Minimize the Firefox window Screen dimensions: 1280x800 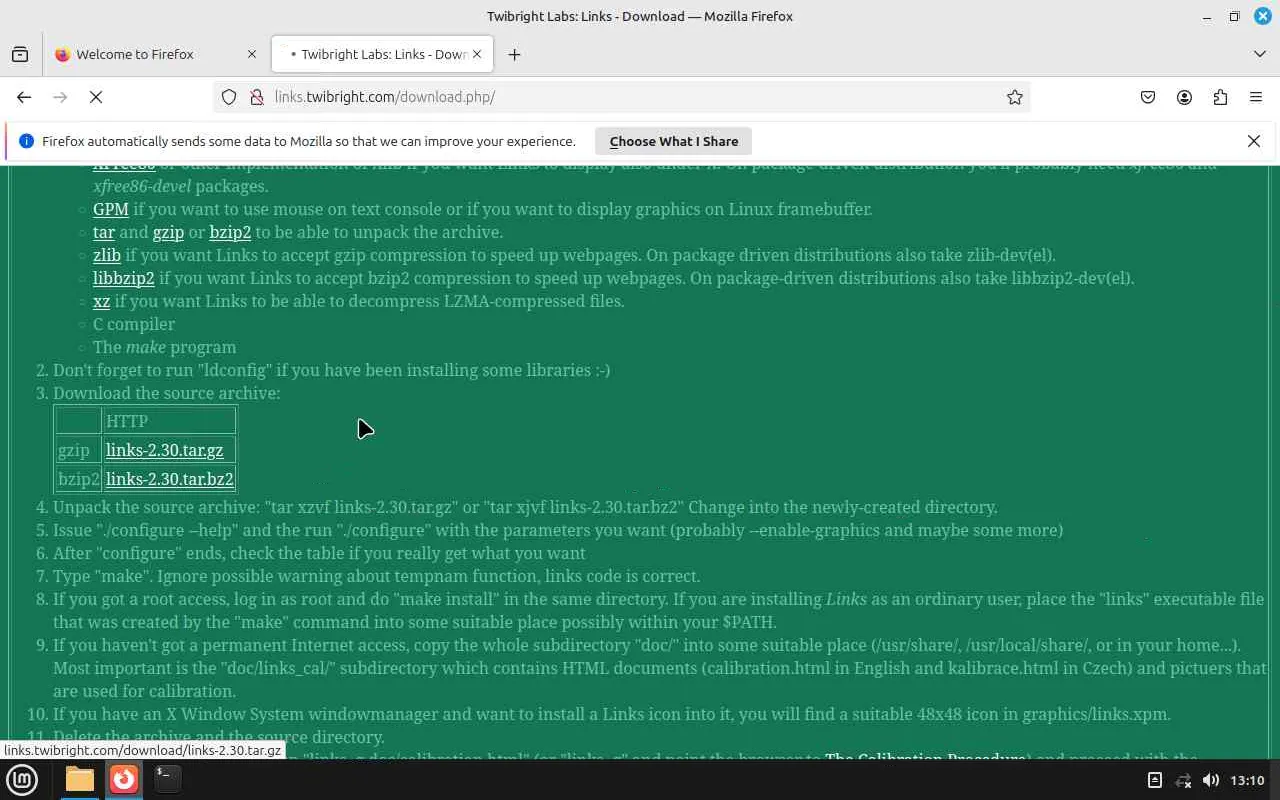1208,16
